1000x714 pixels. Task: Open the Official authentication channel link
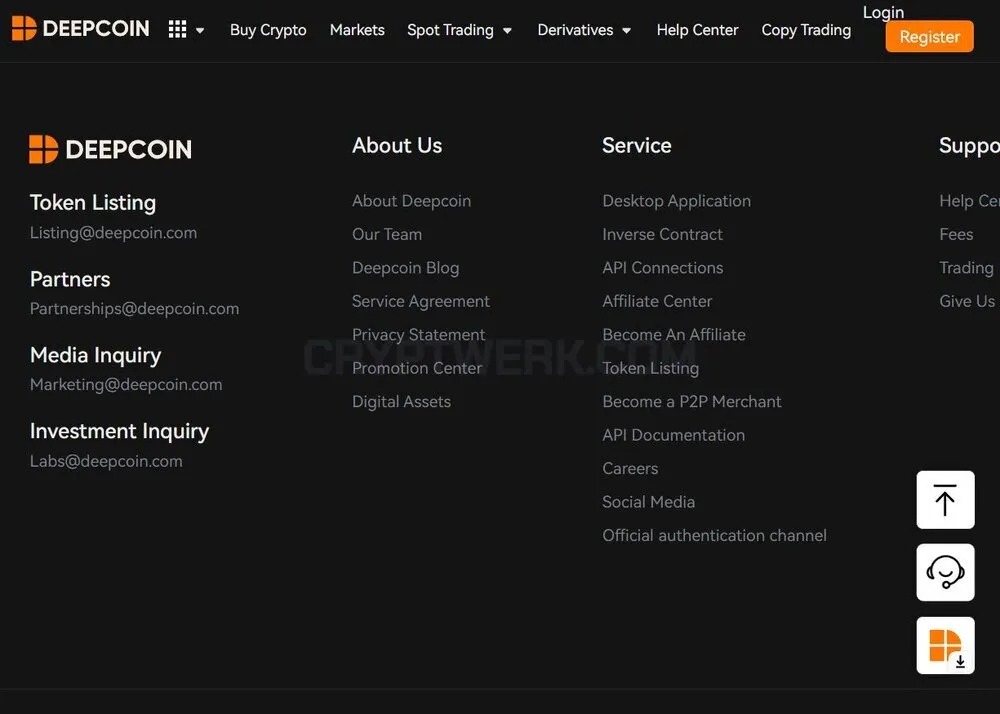click(x=714, y=536)
